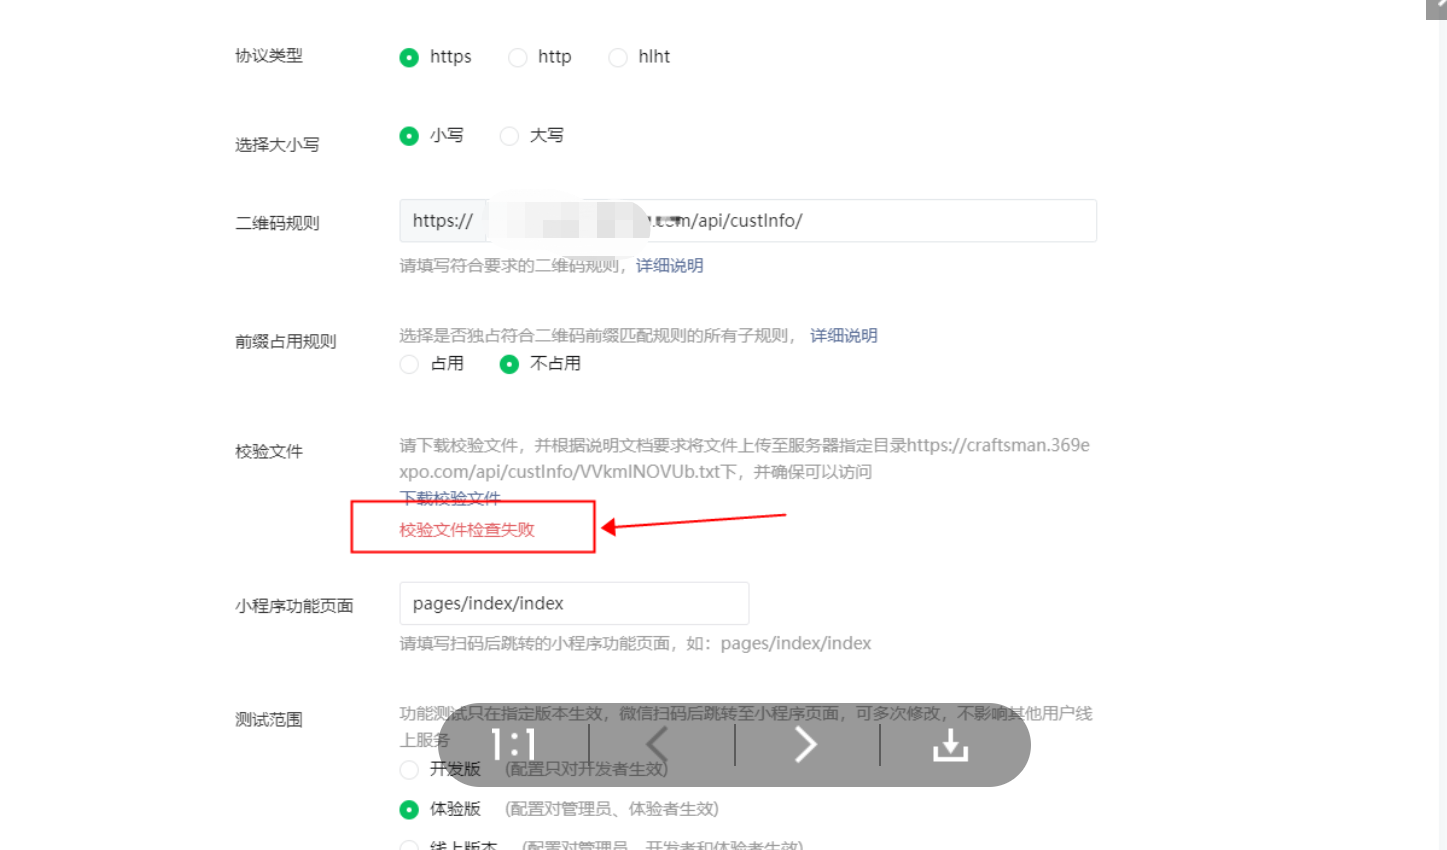Click the 校验文件检查失败 error message

click(467, 530)
